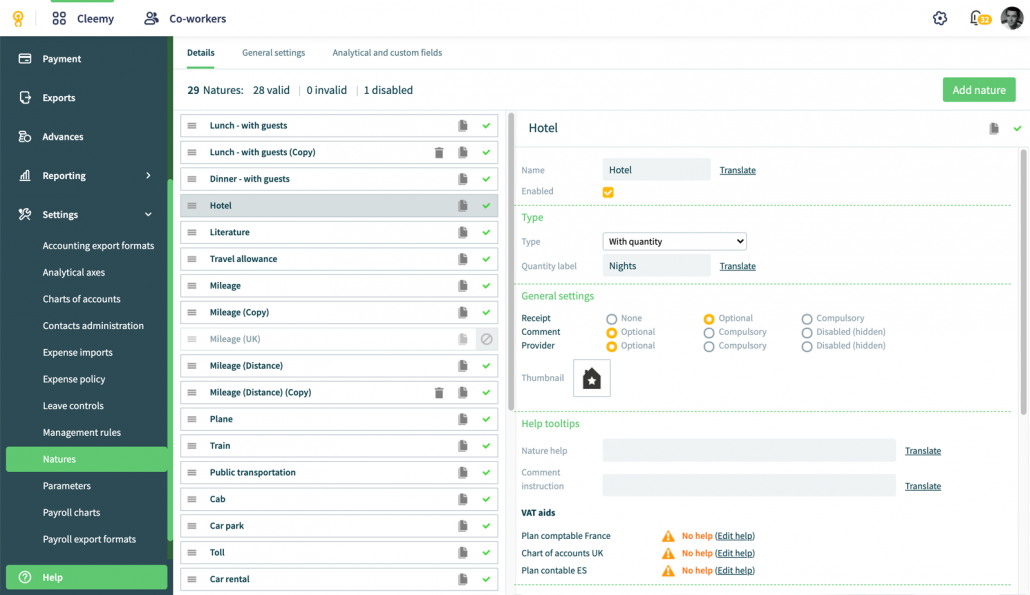Open Co-workers in top navigation
The height and width of the screenshot is (595, 1030).
pyautogui.click(x=185, y=18)
